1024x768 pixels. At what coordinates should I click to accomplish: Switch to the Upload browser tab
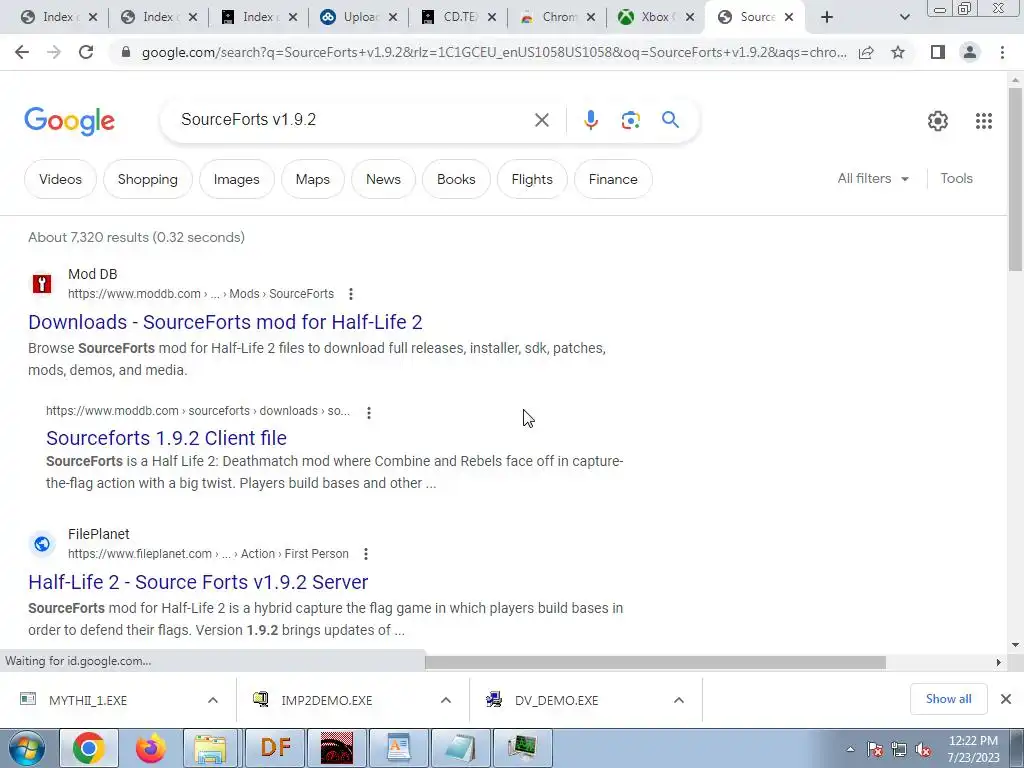tap(358, 17)
